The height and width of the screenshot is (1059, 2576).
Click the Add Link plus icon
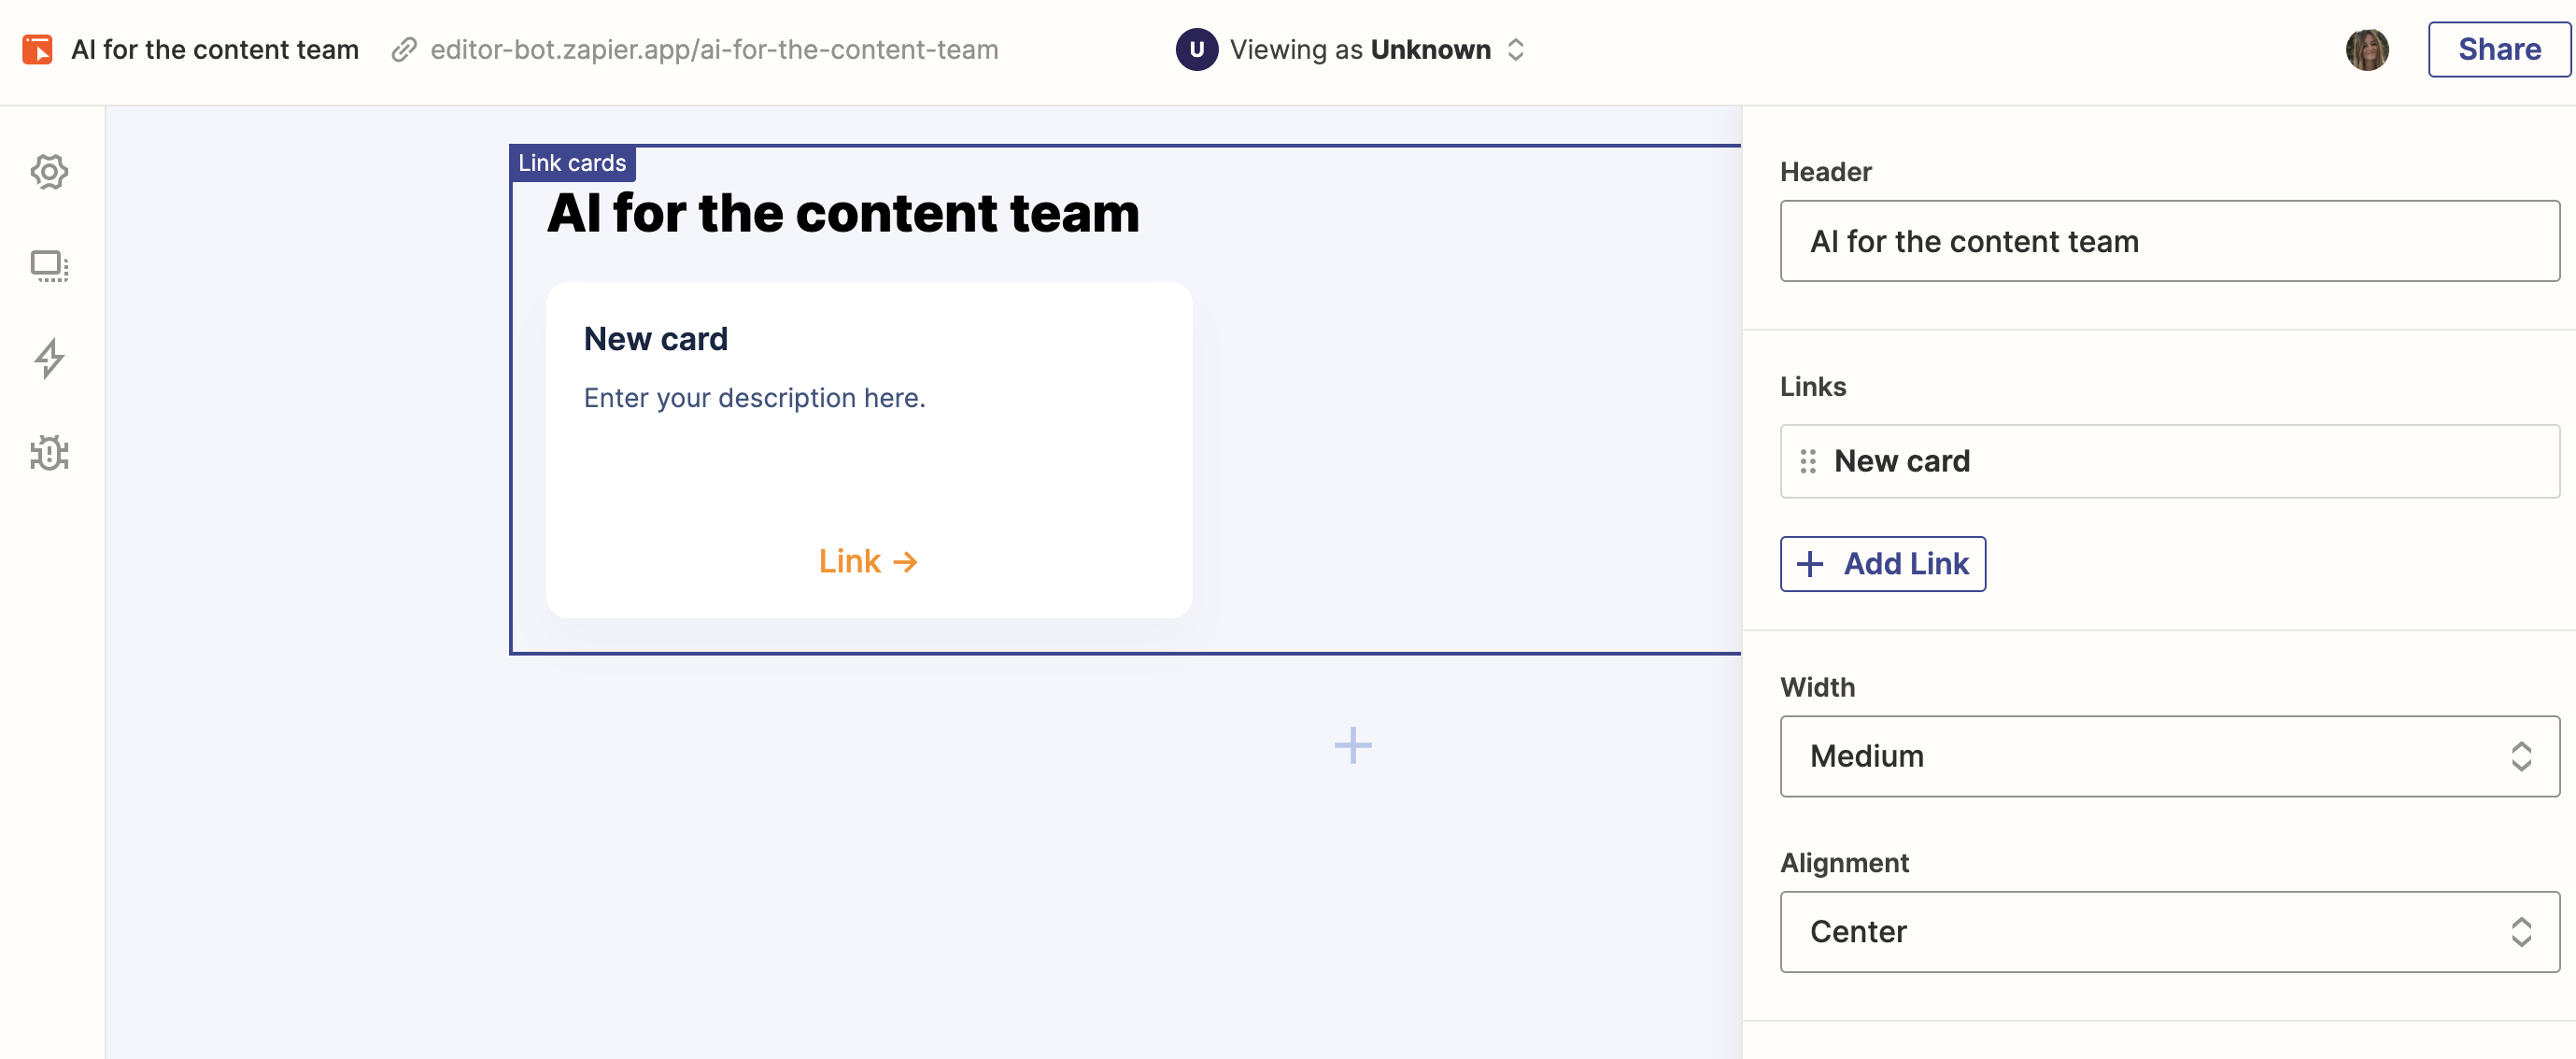click(1809, 563)
